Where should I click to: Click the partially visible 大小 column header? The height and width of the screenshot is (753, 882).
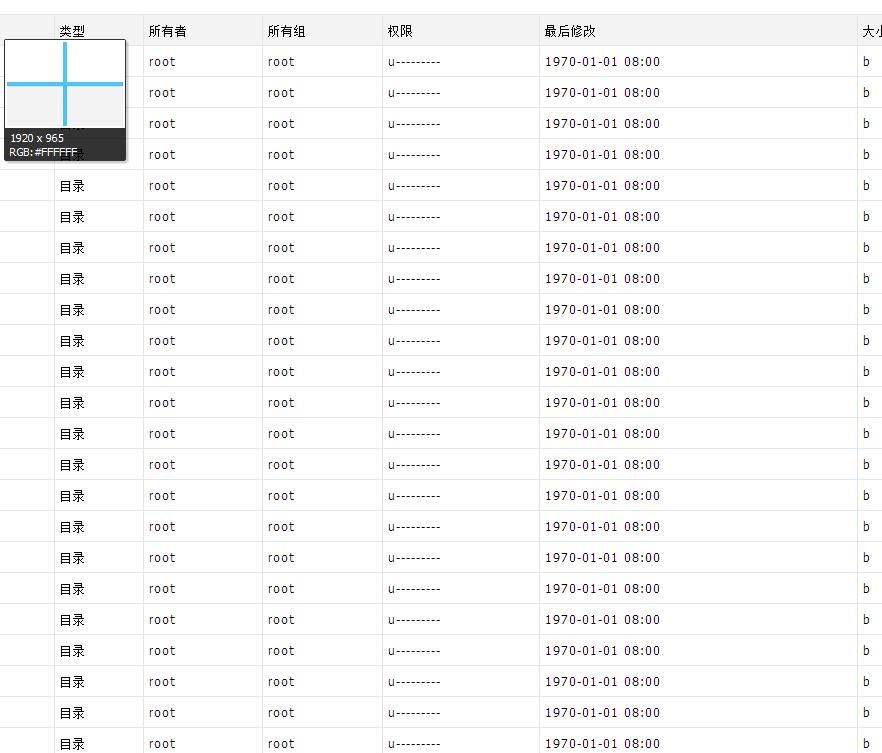[x=872, y=31]
